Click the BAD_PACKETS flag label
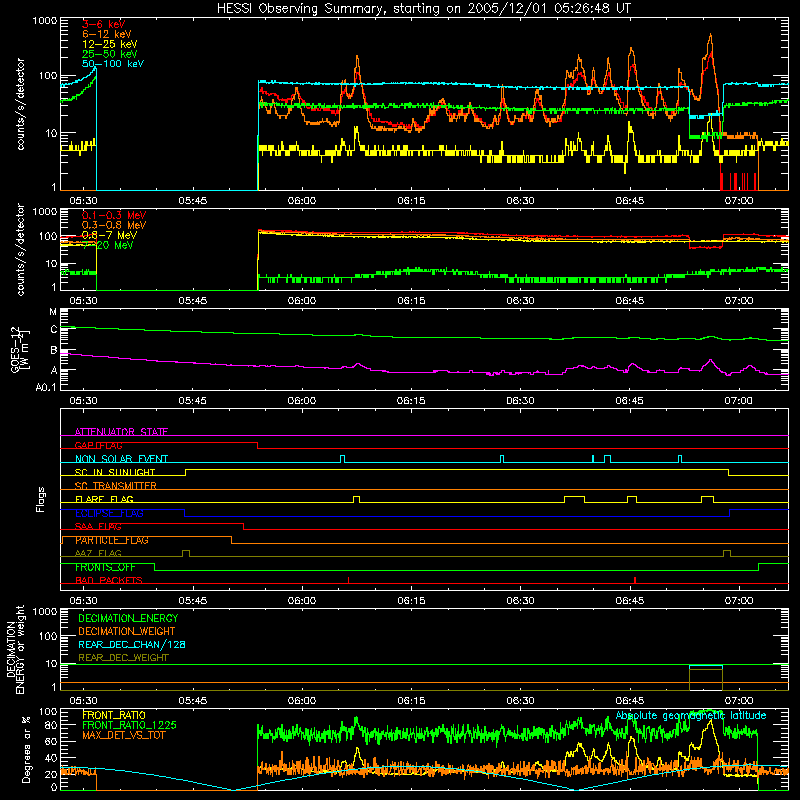This screenshot has width=800, height=800. (109, 580)
